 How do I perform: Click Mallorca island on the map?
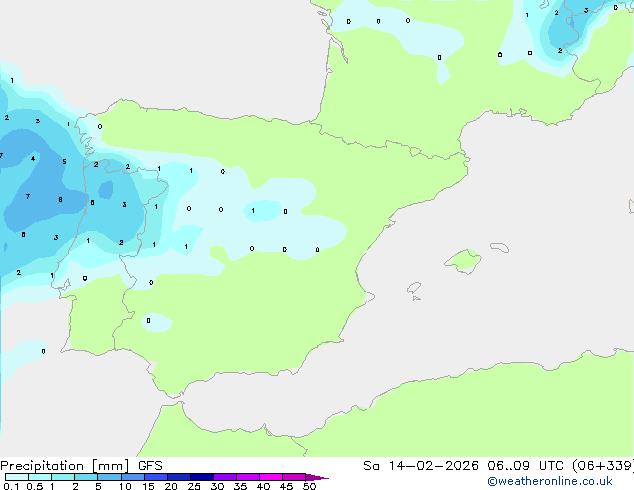pyautogui.click(x=463, y=262)
